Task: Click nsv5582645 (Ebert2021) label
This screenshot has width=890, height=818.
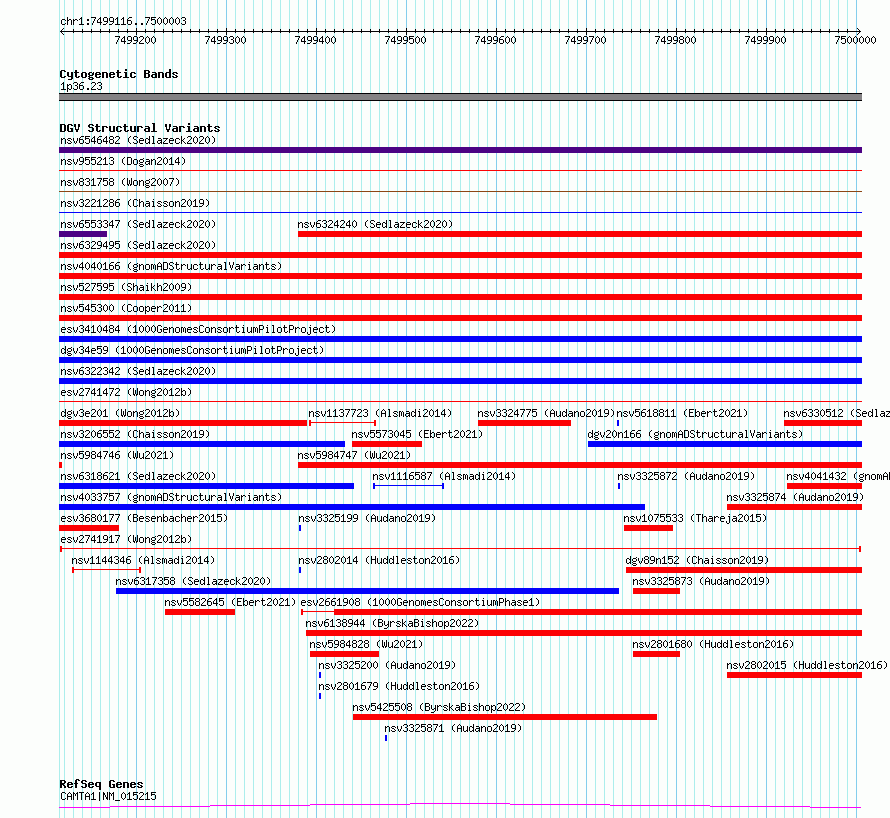Action: pyautogui.click(x=230, y=602)
